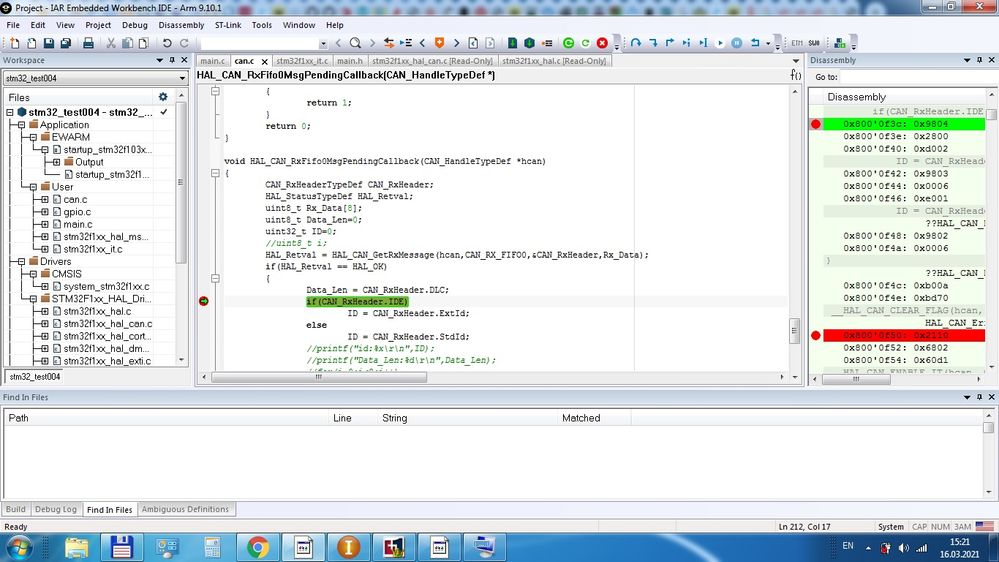Click the SWO trace toolbar icon

[814, 43]
